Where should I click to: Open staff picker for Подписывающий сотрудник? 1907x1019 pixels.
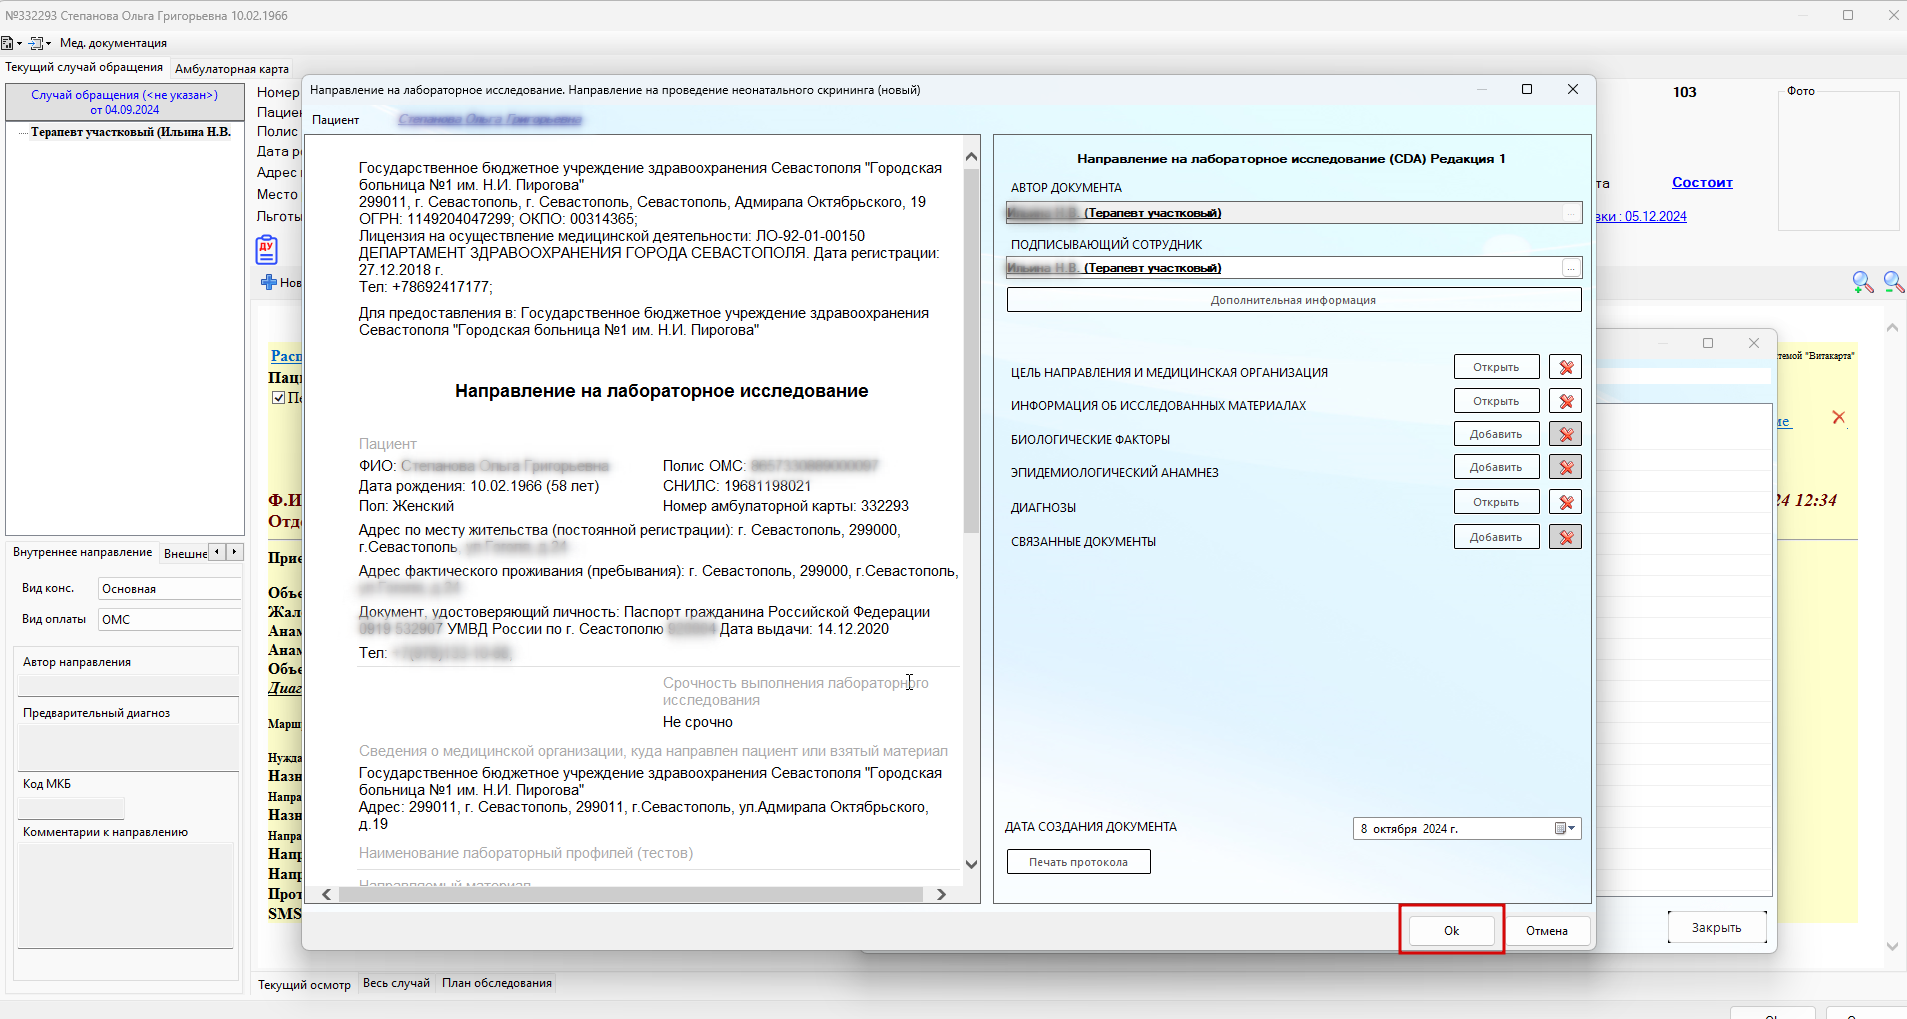pyautogui.click(x=1571, y=268)
